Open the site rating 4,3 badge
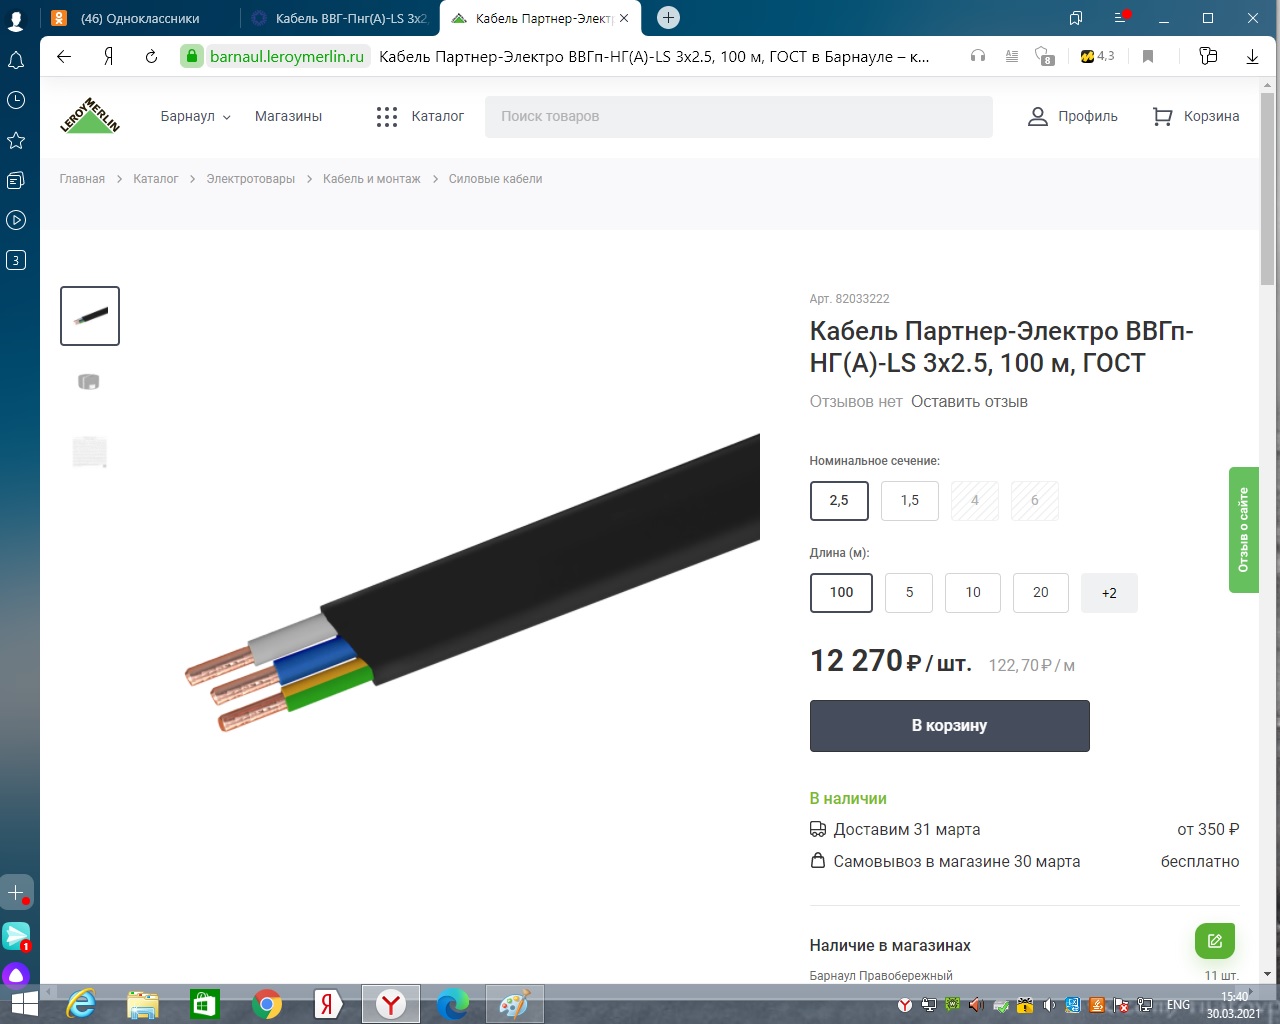The image size is (1280, 1024). tap(1097, 57)
